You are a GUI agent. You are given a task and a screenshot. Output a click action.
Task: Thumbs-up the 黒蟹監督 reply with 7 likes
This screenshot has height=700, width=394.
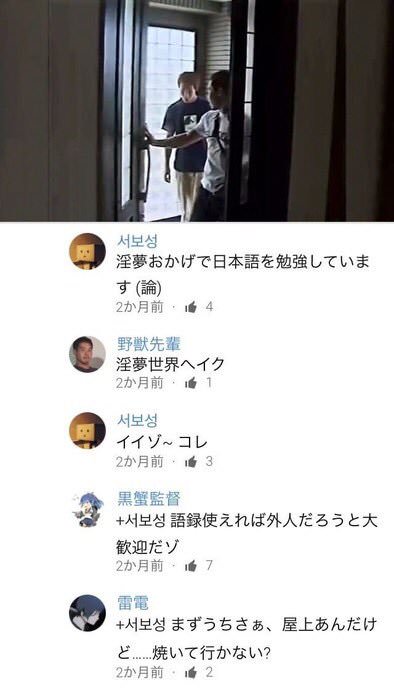[191, 566]
